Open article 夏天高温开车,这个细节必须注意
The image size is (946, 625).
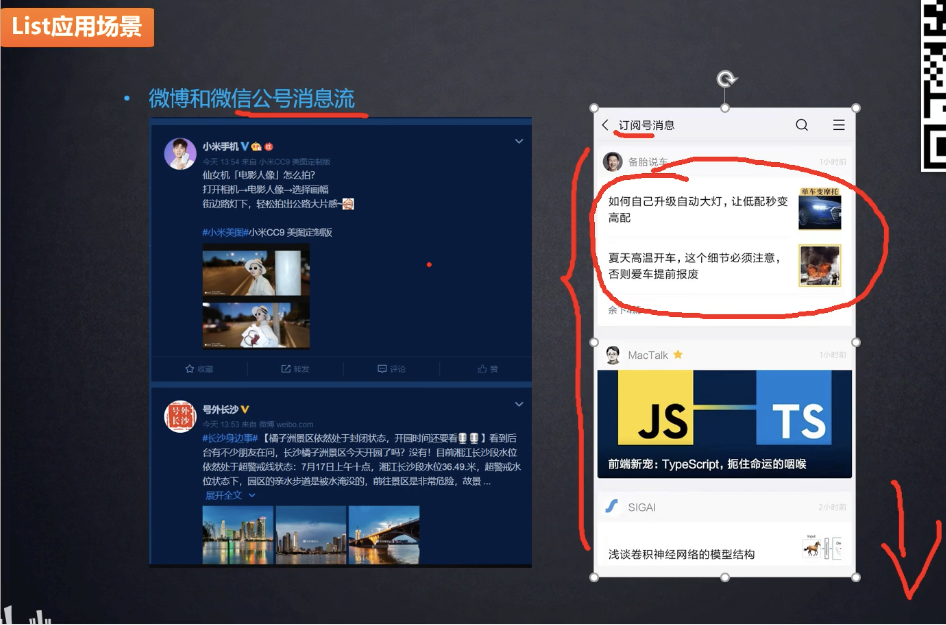coord(694,266)
